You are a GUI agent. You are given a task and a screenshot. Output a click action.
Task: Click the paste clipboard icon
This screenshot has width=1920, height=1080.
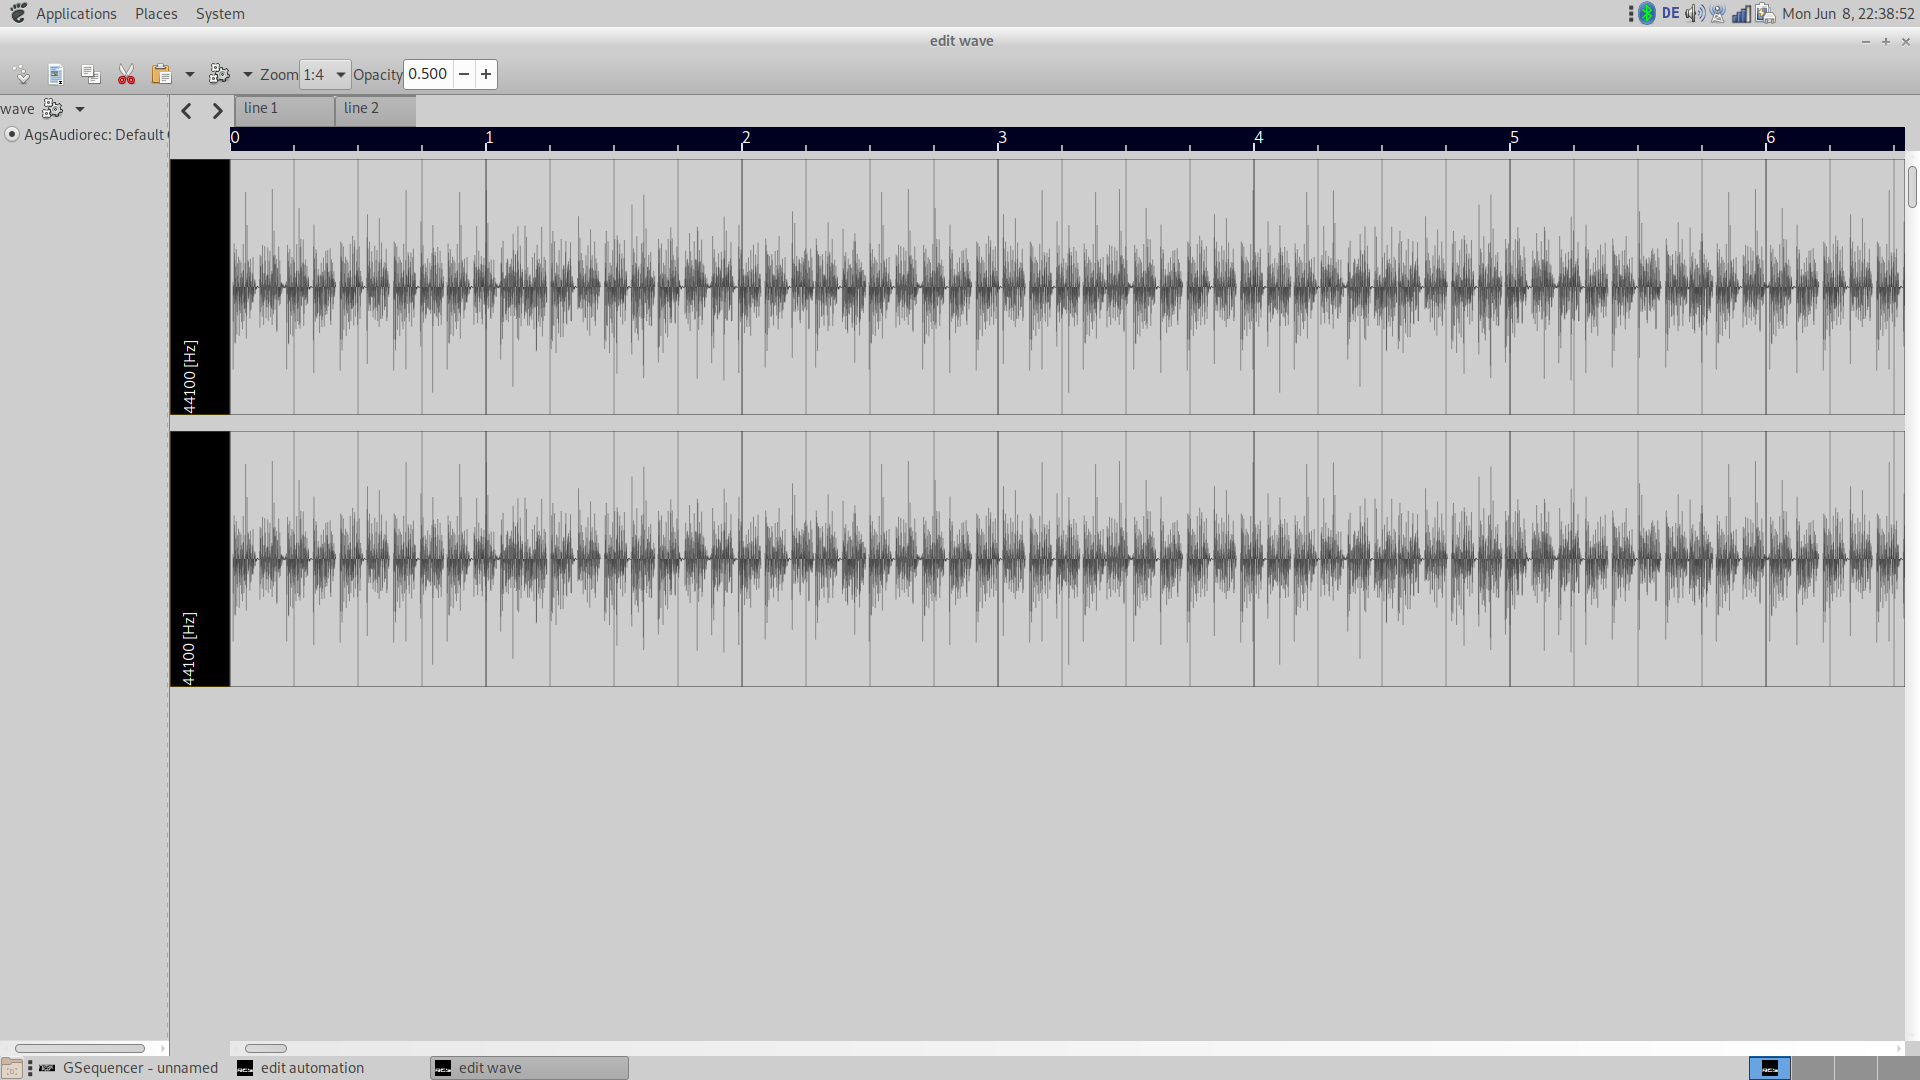pyautogui.click(x=161, y=74)
